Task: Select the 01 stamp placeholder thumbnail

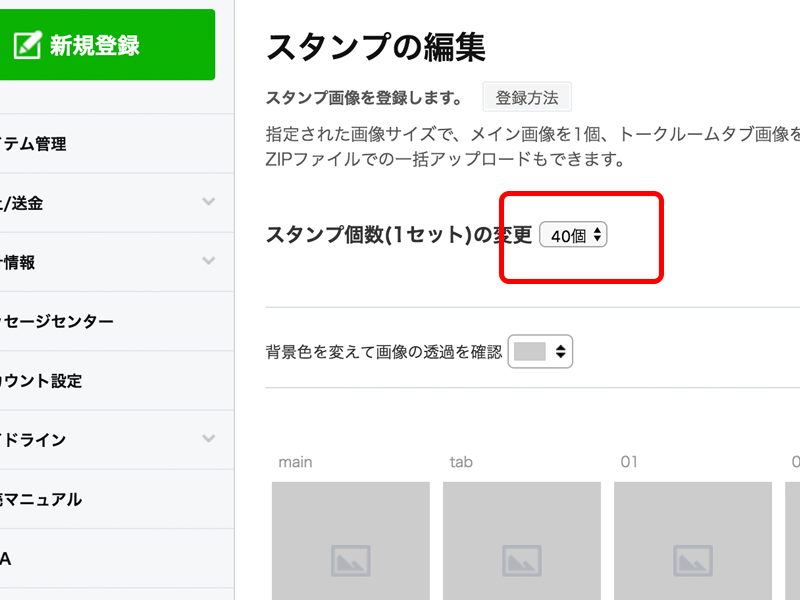Action: coord(693,541)
